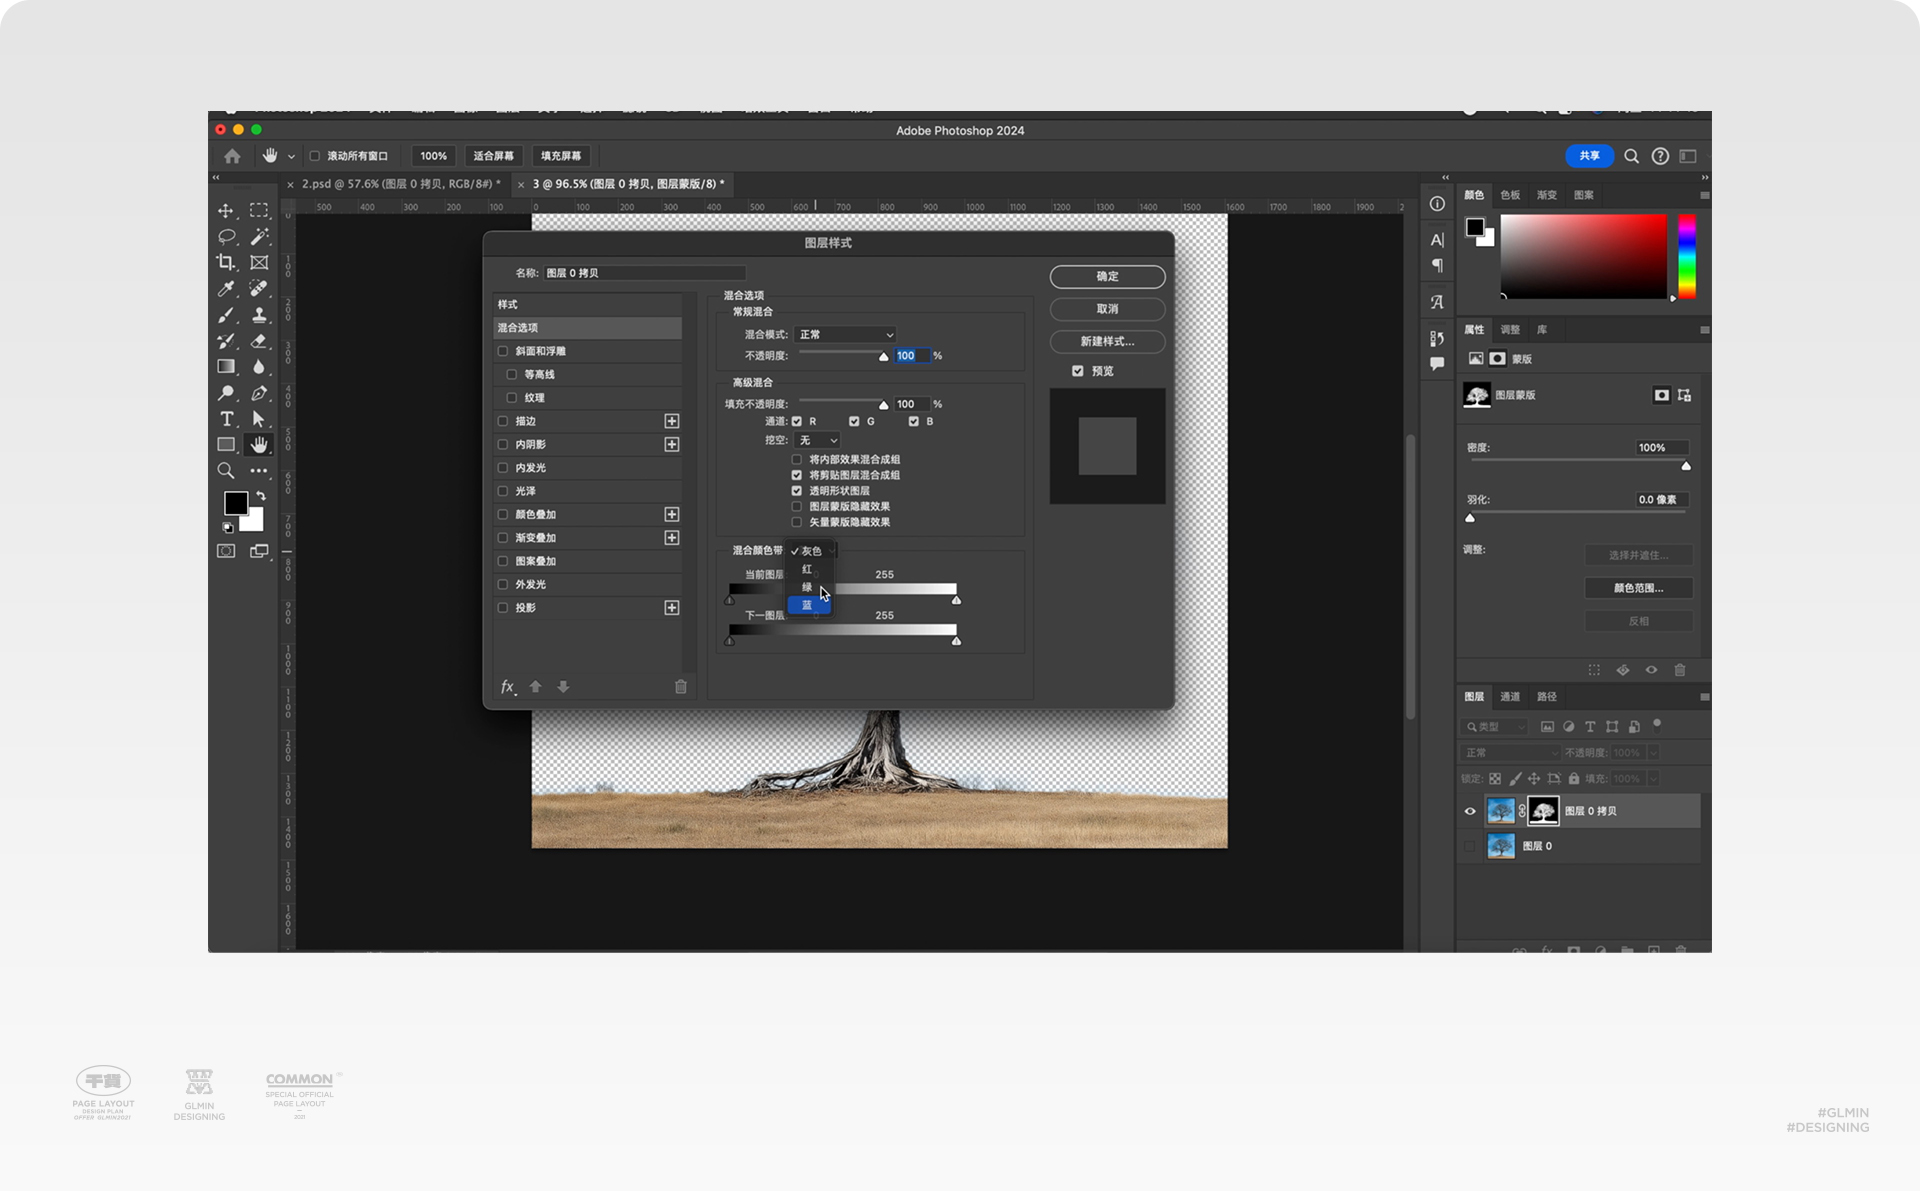
Task: Click the 新建样式 new style button
Action: click(x=1107, y=342)
